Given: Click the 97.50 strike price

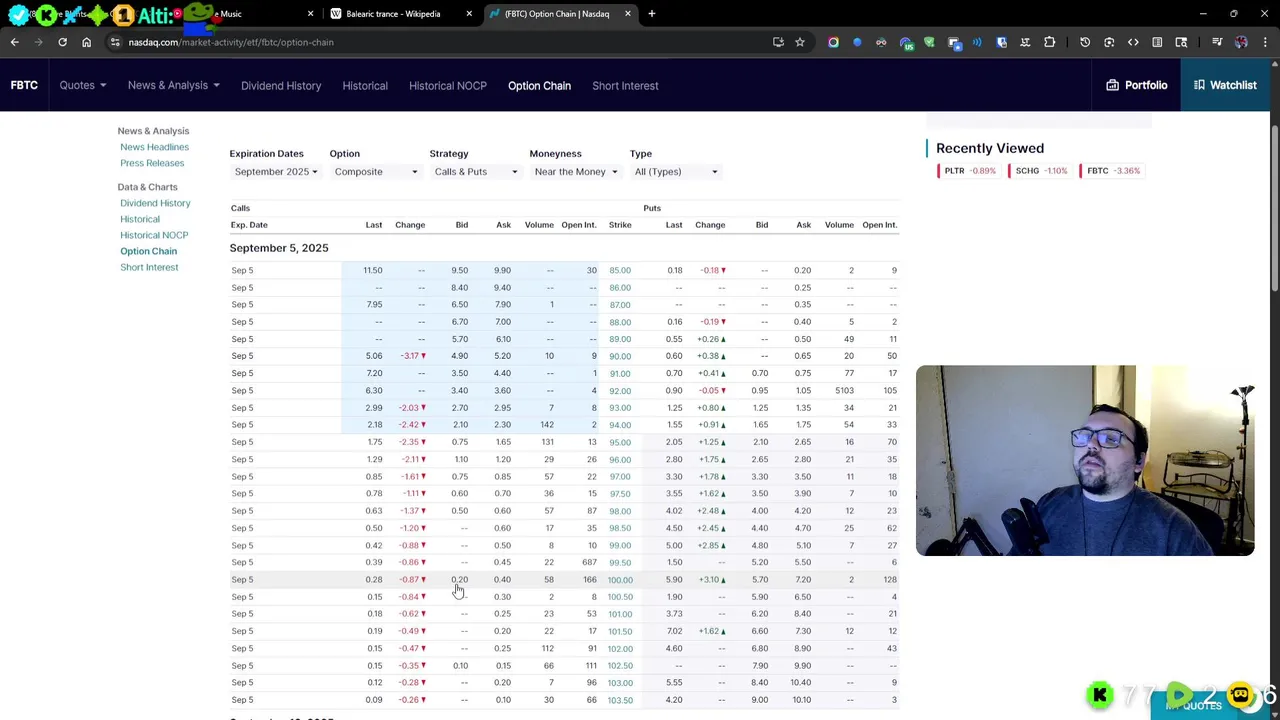Looking at the screenshot, I should (620, 493).
